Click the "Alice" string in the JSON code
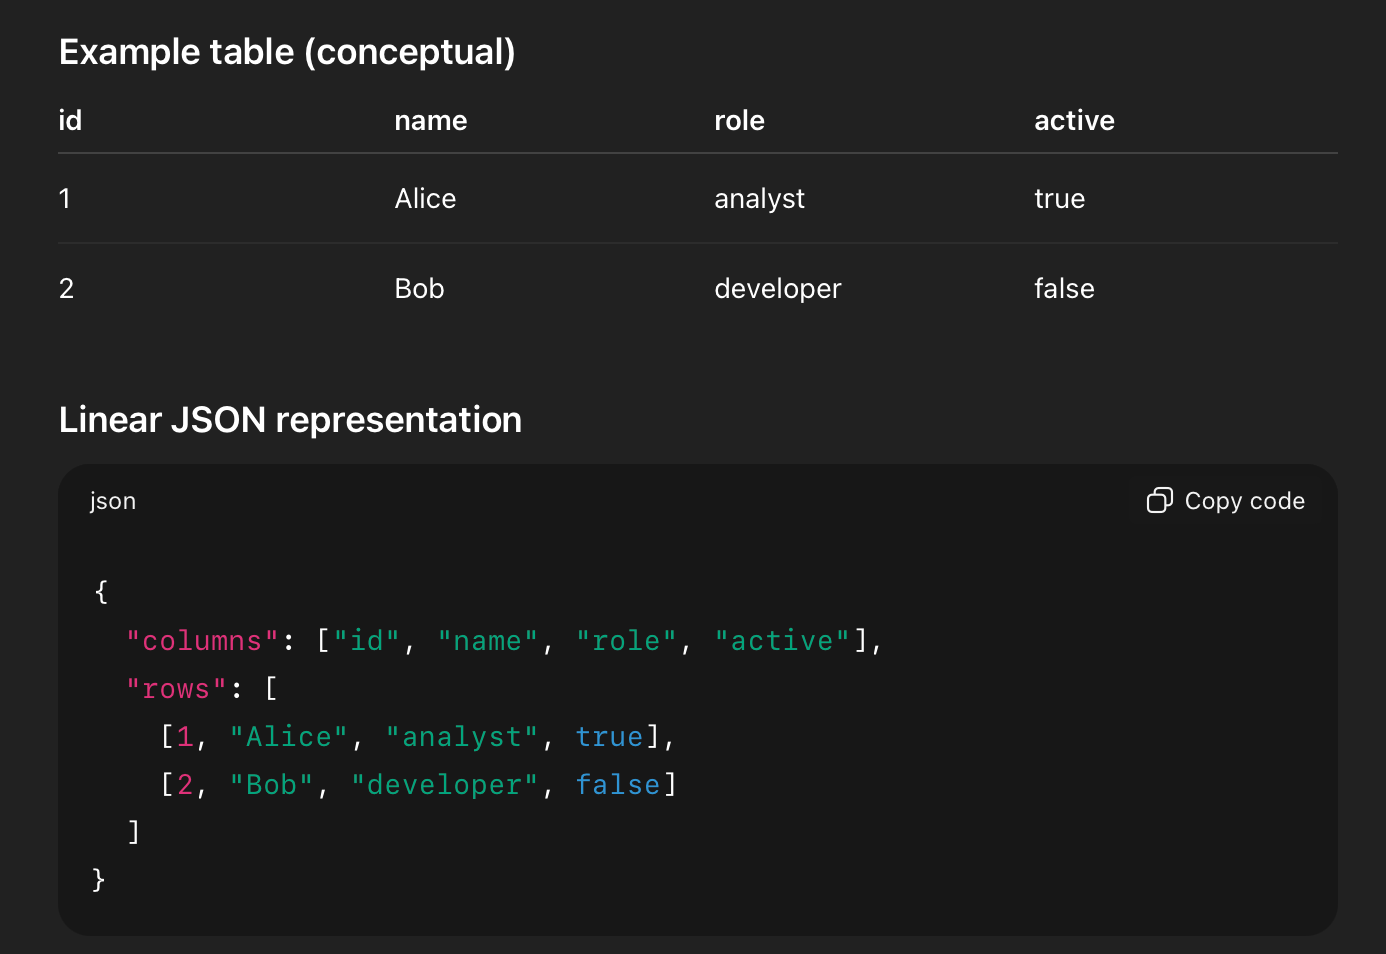This screenshot has width=1386, height=954. tap(288, 737)
